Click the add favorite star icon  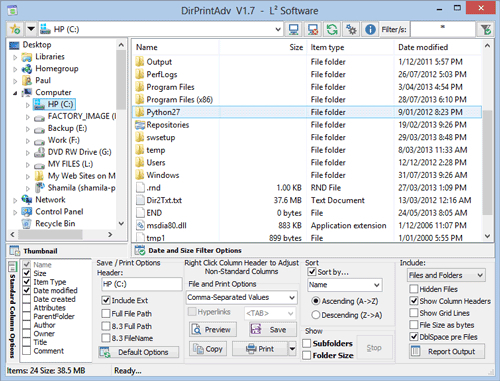pyautogui.click(x=15, y=29)
